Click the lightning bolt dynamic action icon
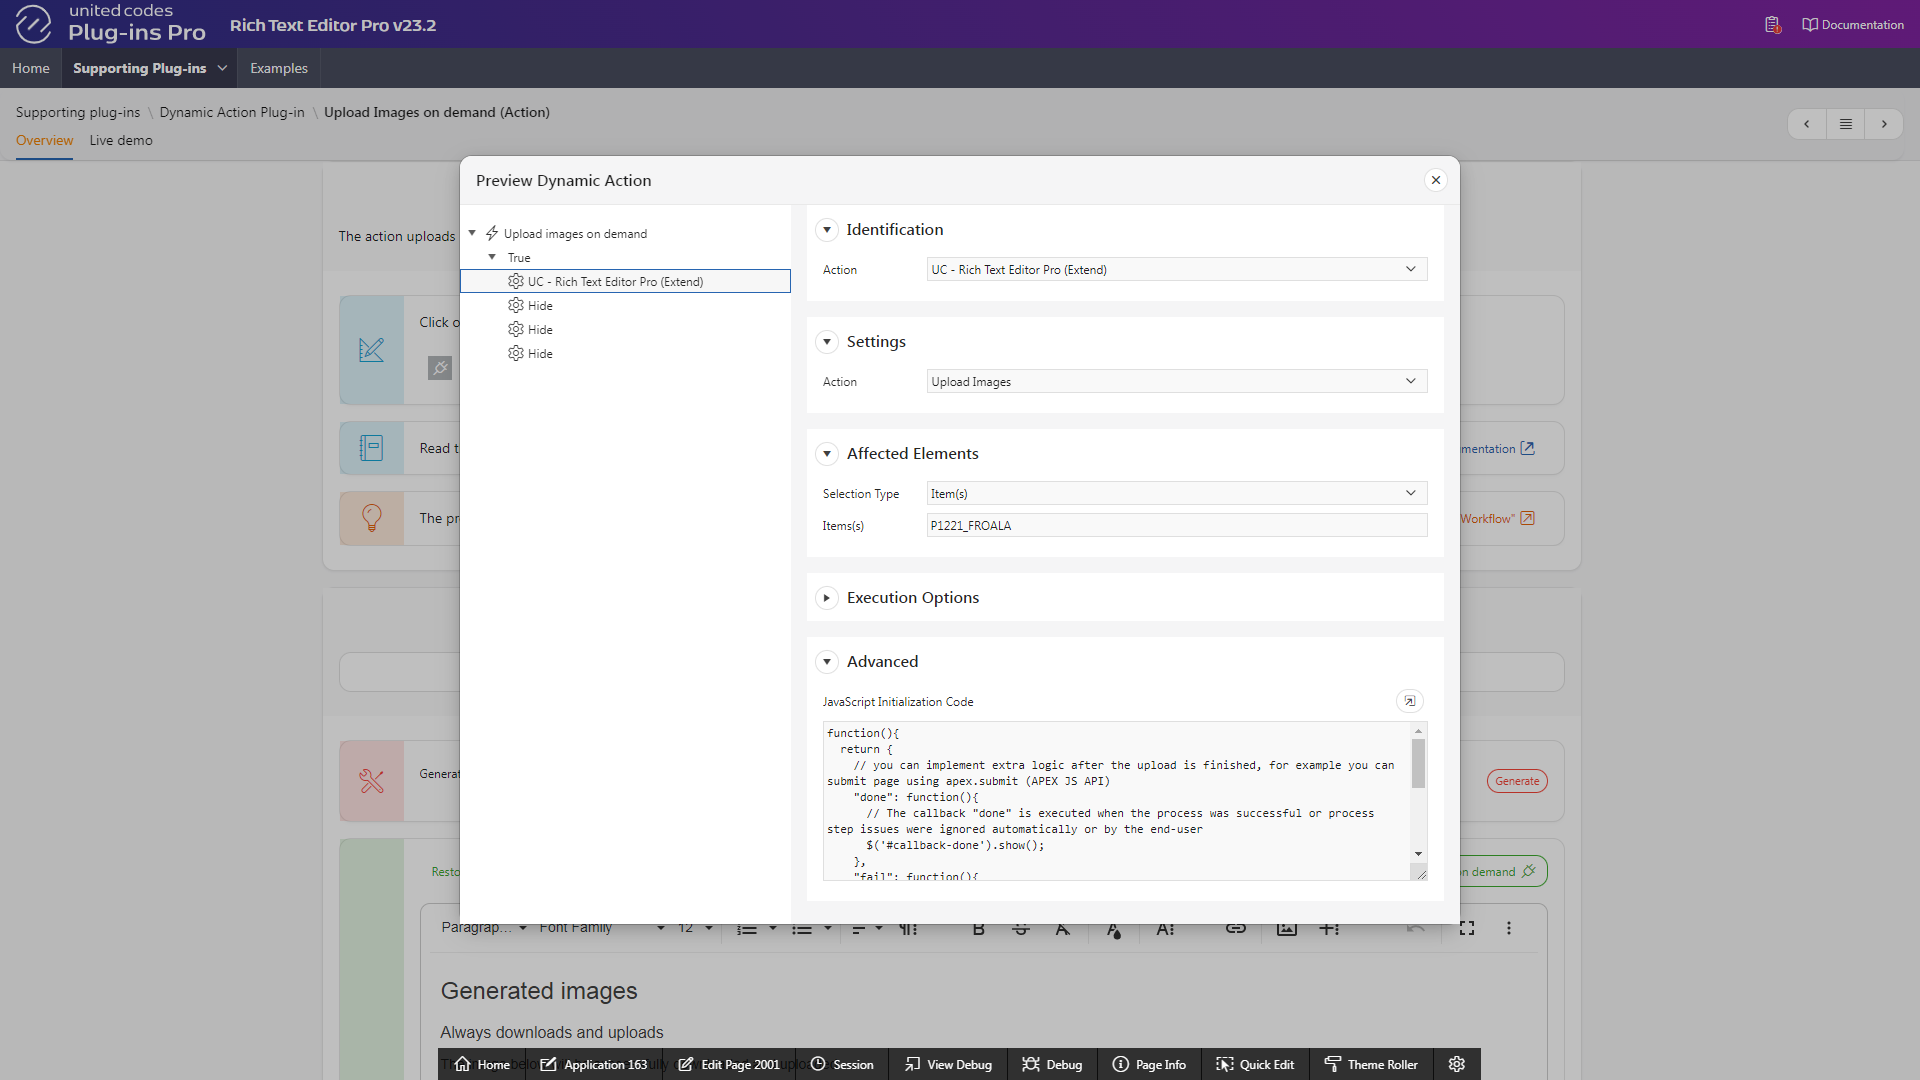Viewport: 1920px width, 1080px height. pyautogui.click(x=492, y=233)
